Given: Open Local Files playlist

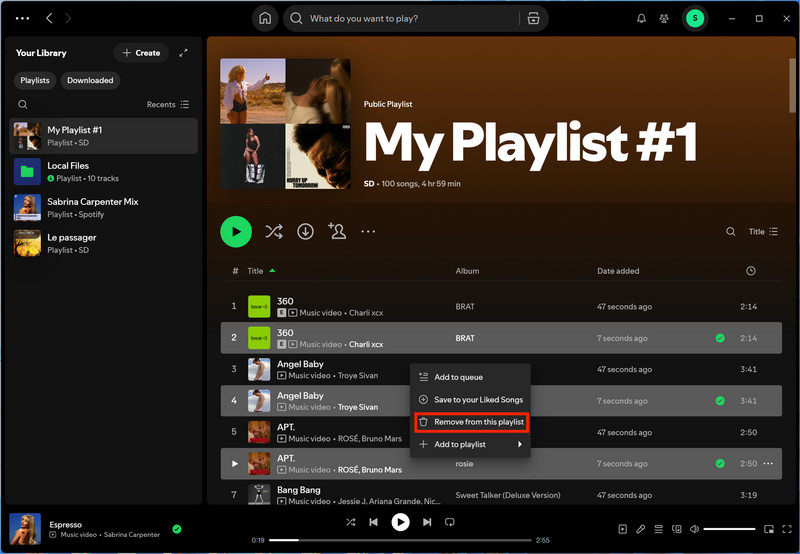Looking at the screenshot, I should click(104, 172).
